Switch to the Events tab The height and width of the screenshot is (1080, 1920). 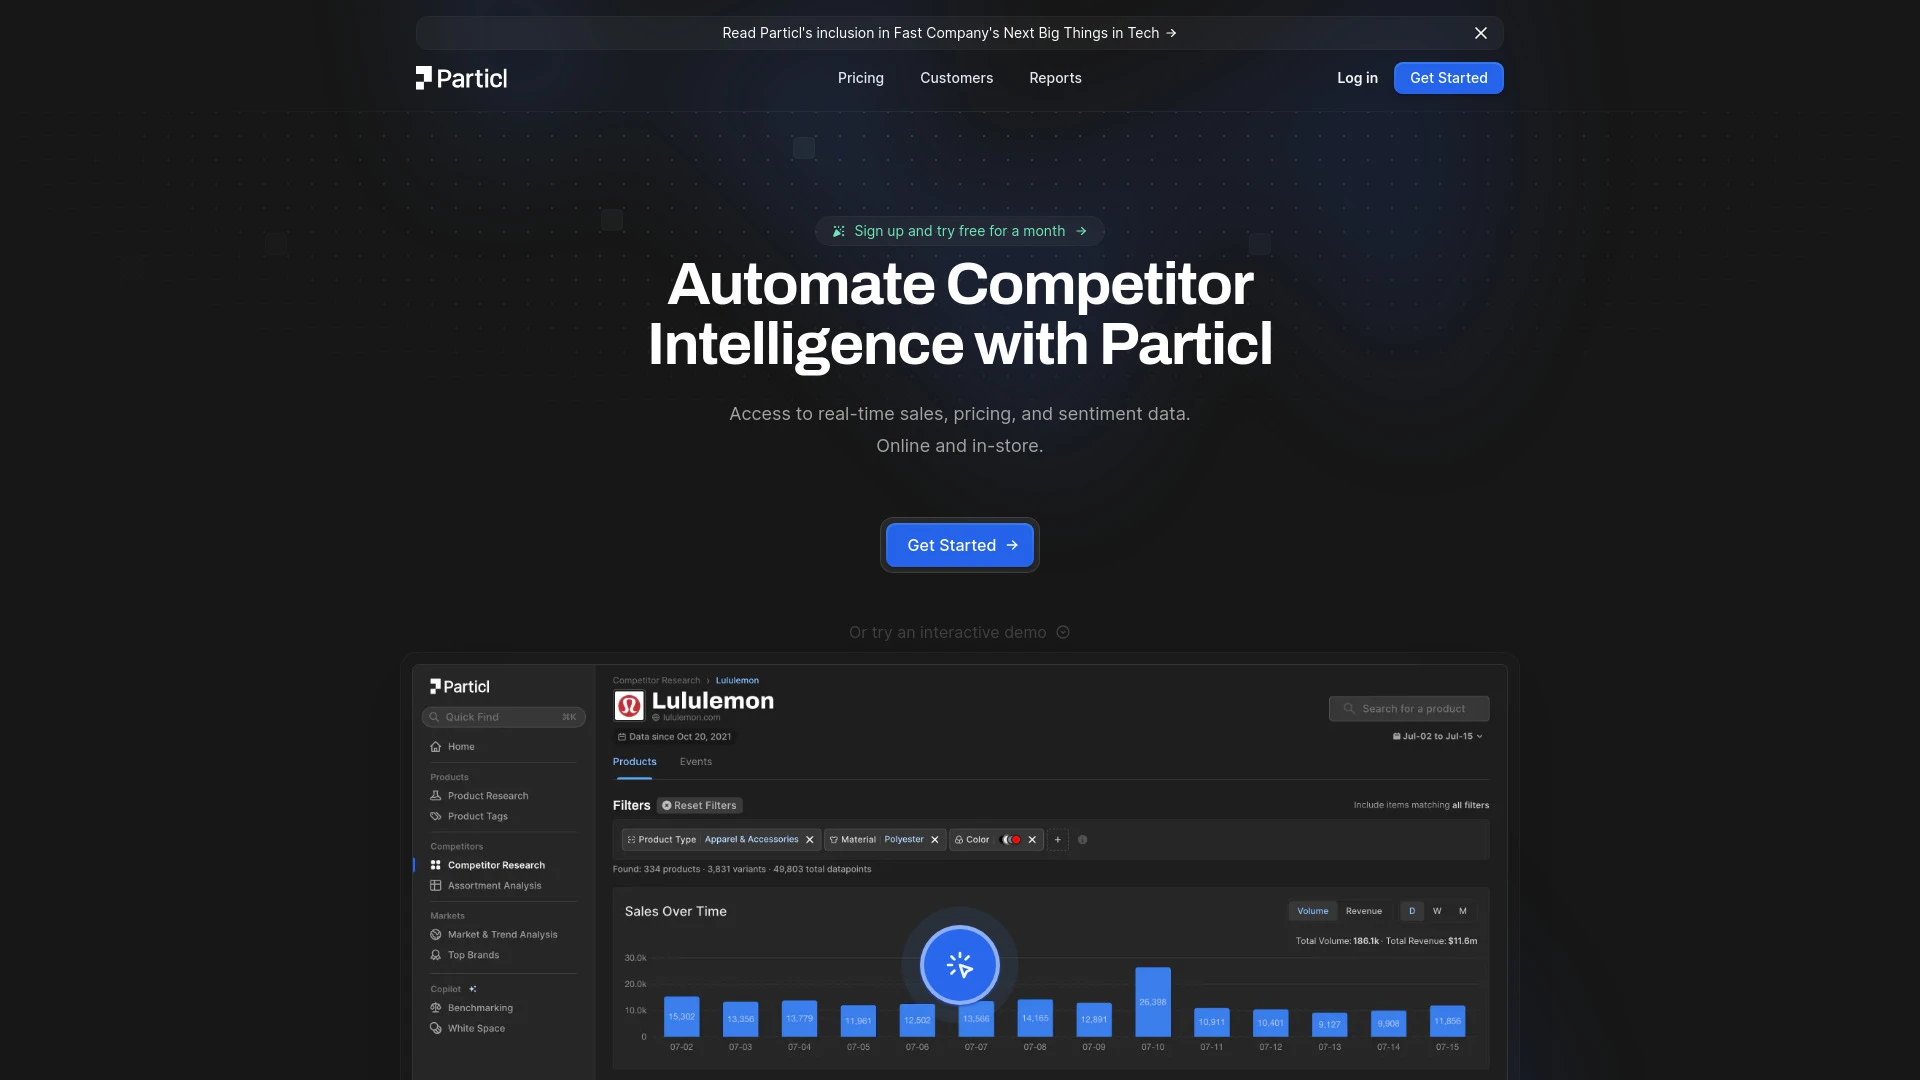pyautogui.click(x=695, y=762)
